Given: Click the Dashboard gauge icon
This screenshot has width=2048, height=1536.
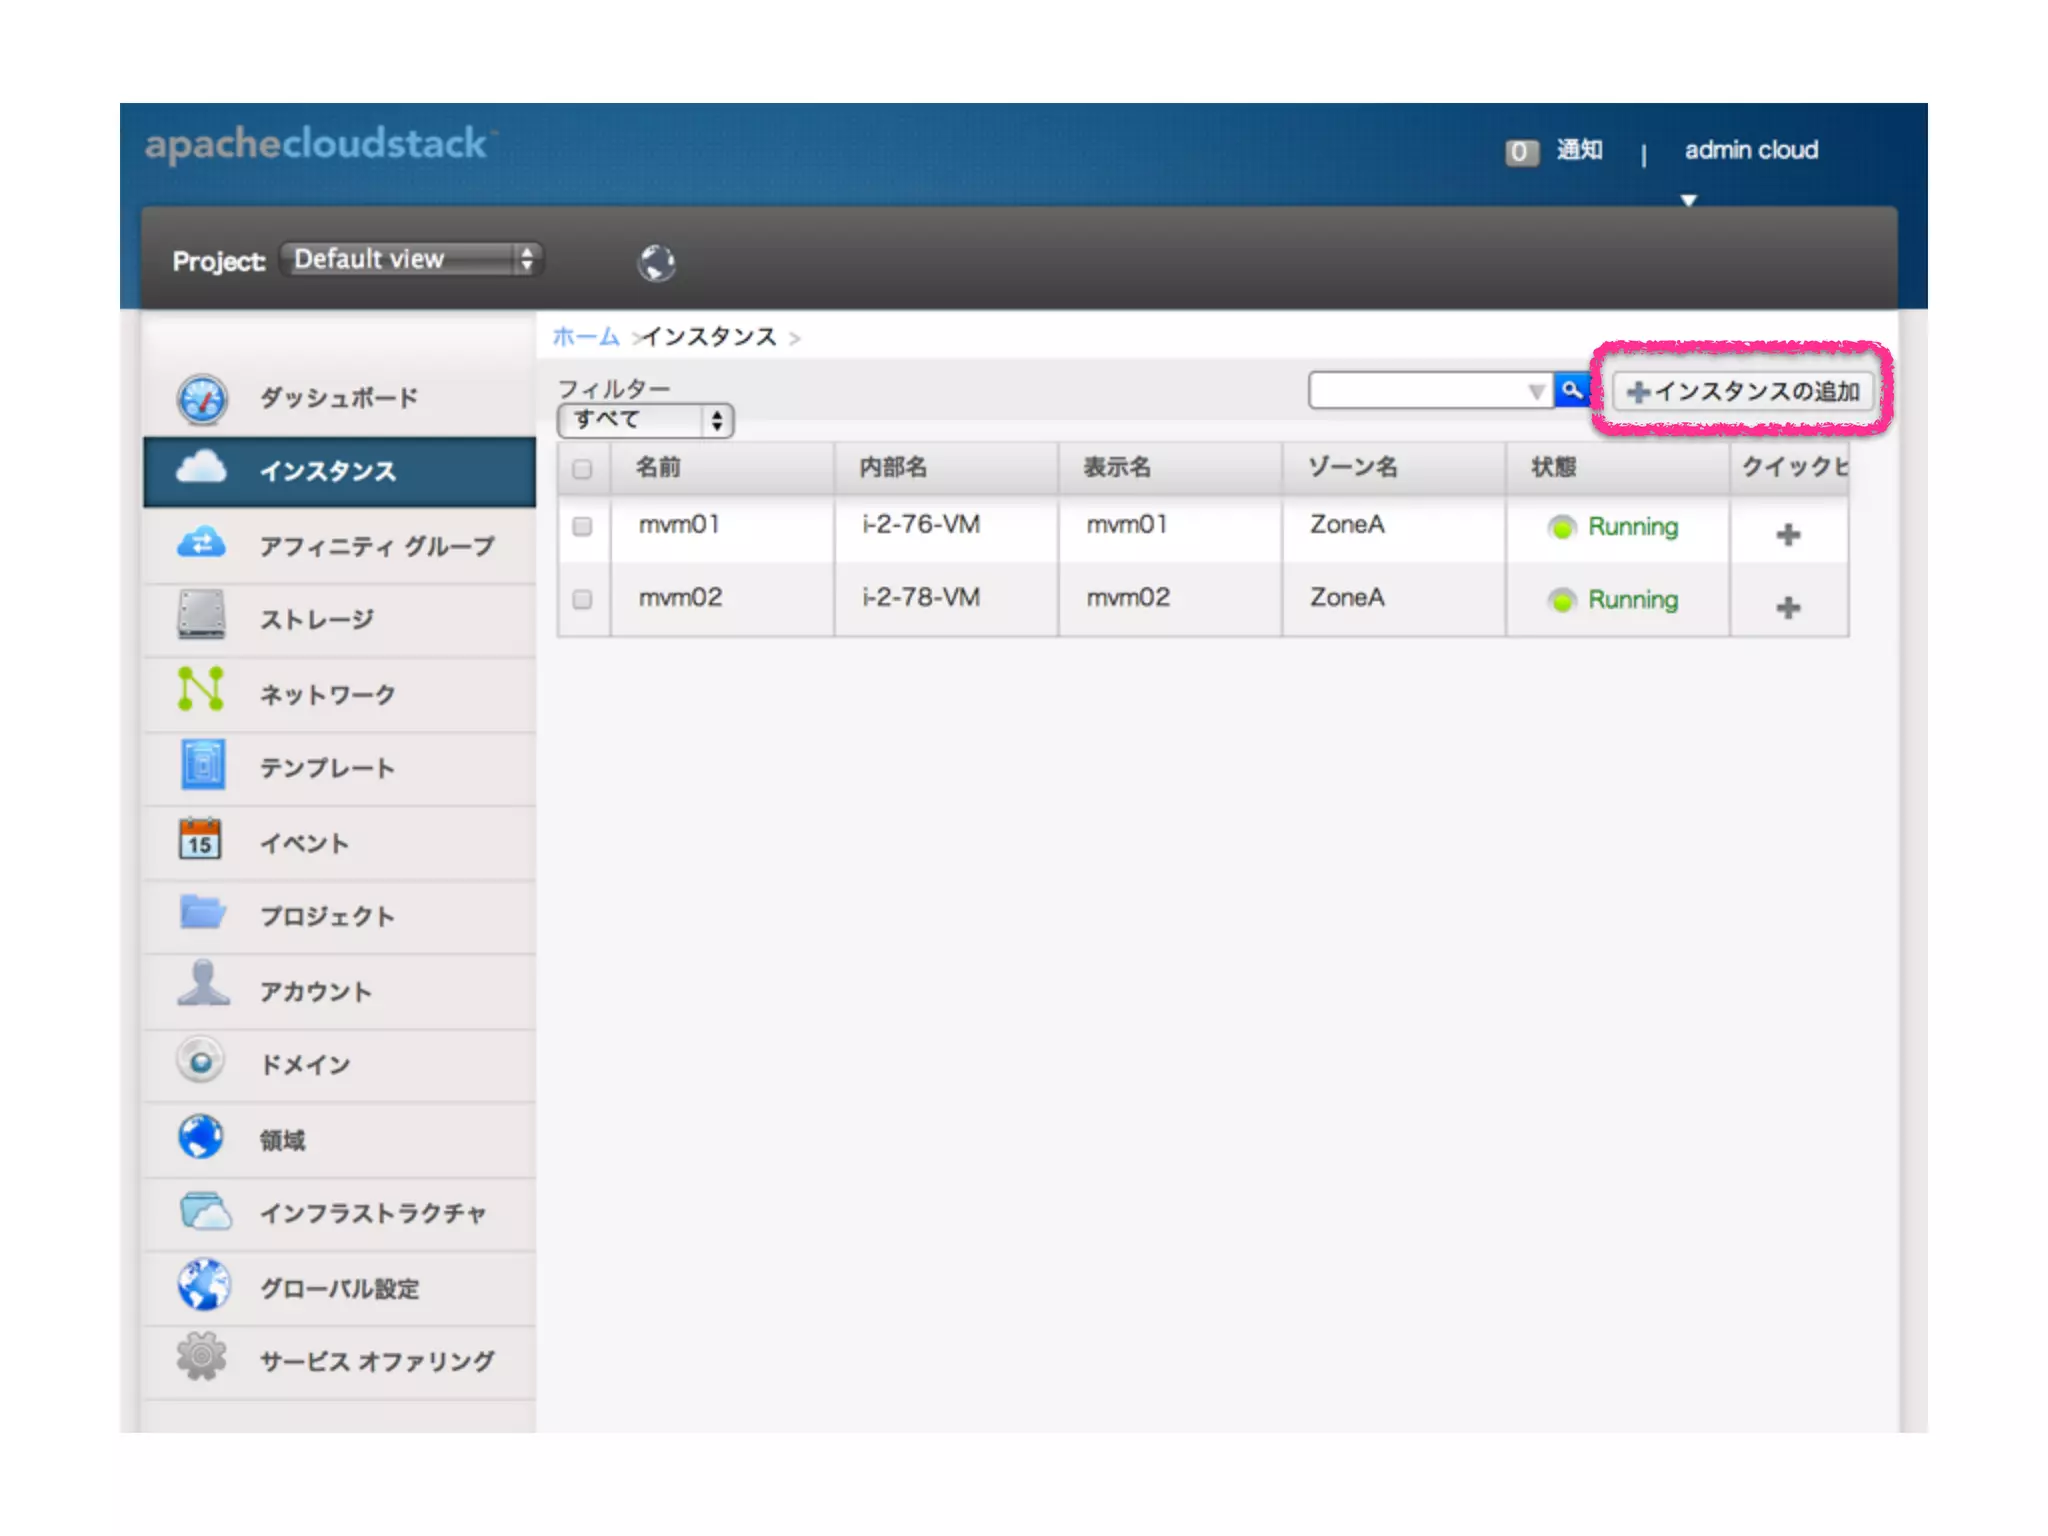Looking at the screenshot, I should (x=202, y=399).
